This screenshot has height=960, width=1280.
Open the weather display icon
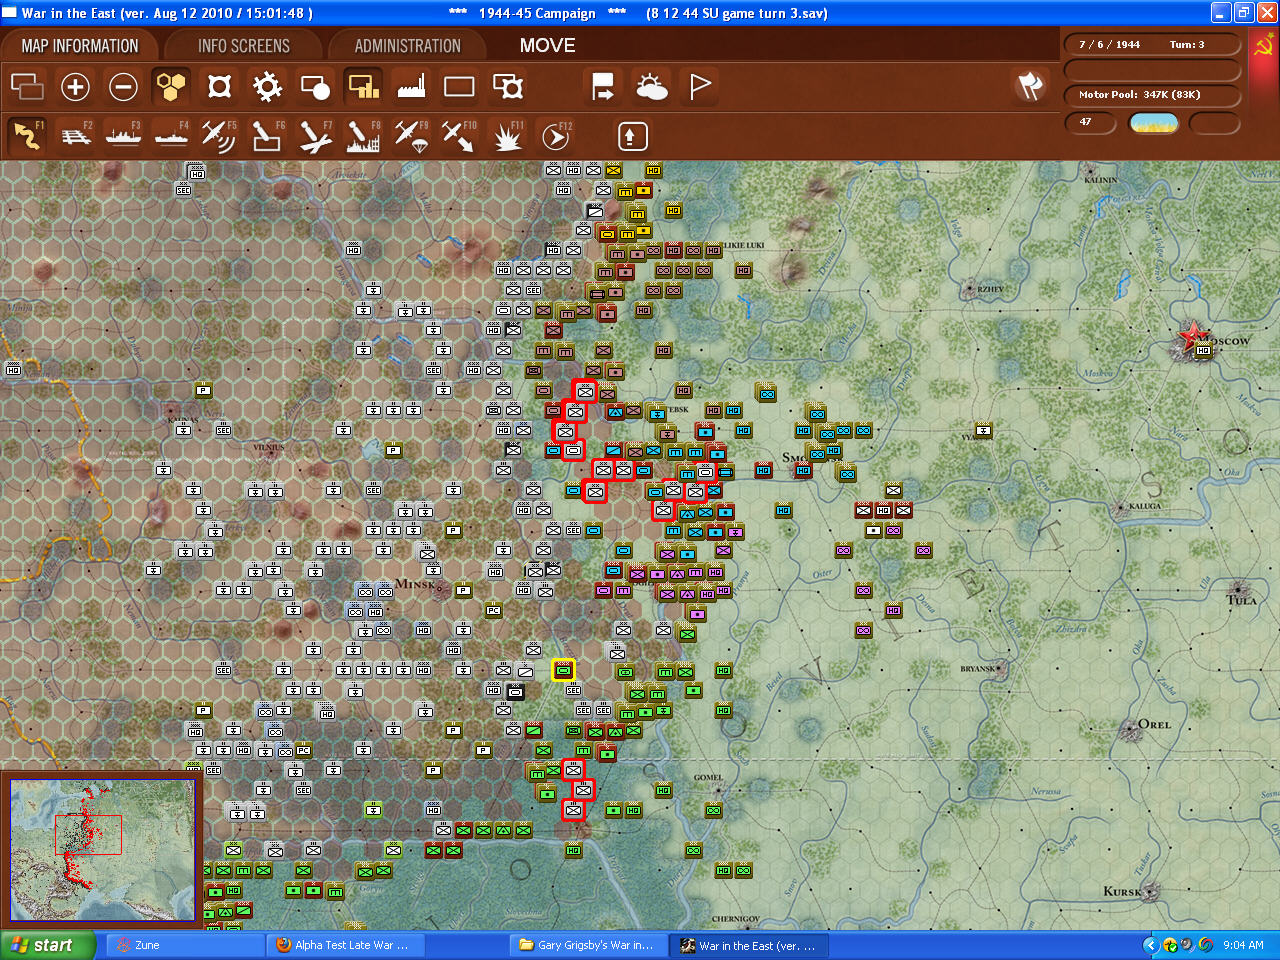(651, 87)
